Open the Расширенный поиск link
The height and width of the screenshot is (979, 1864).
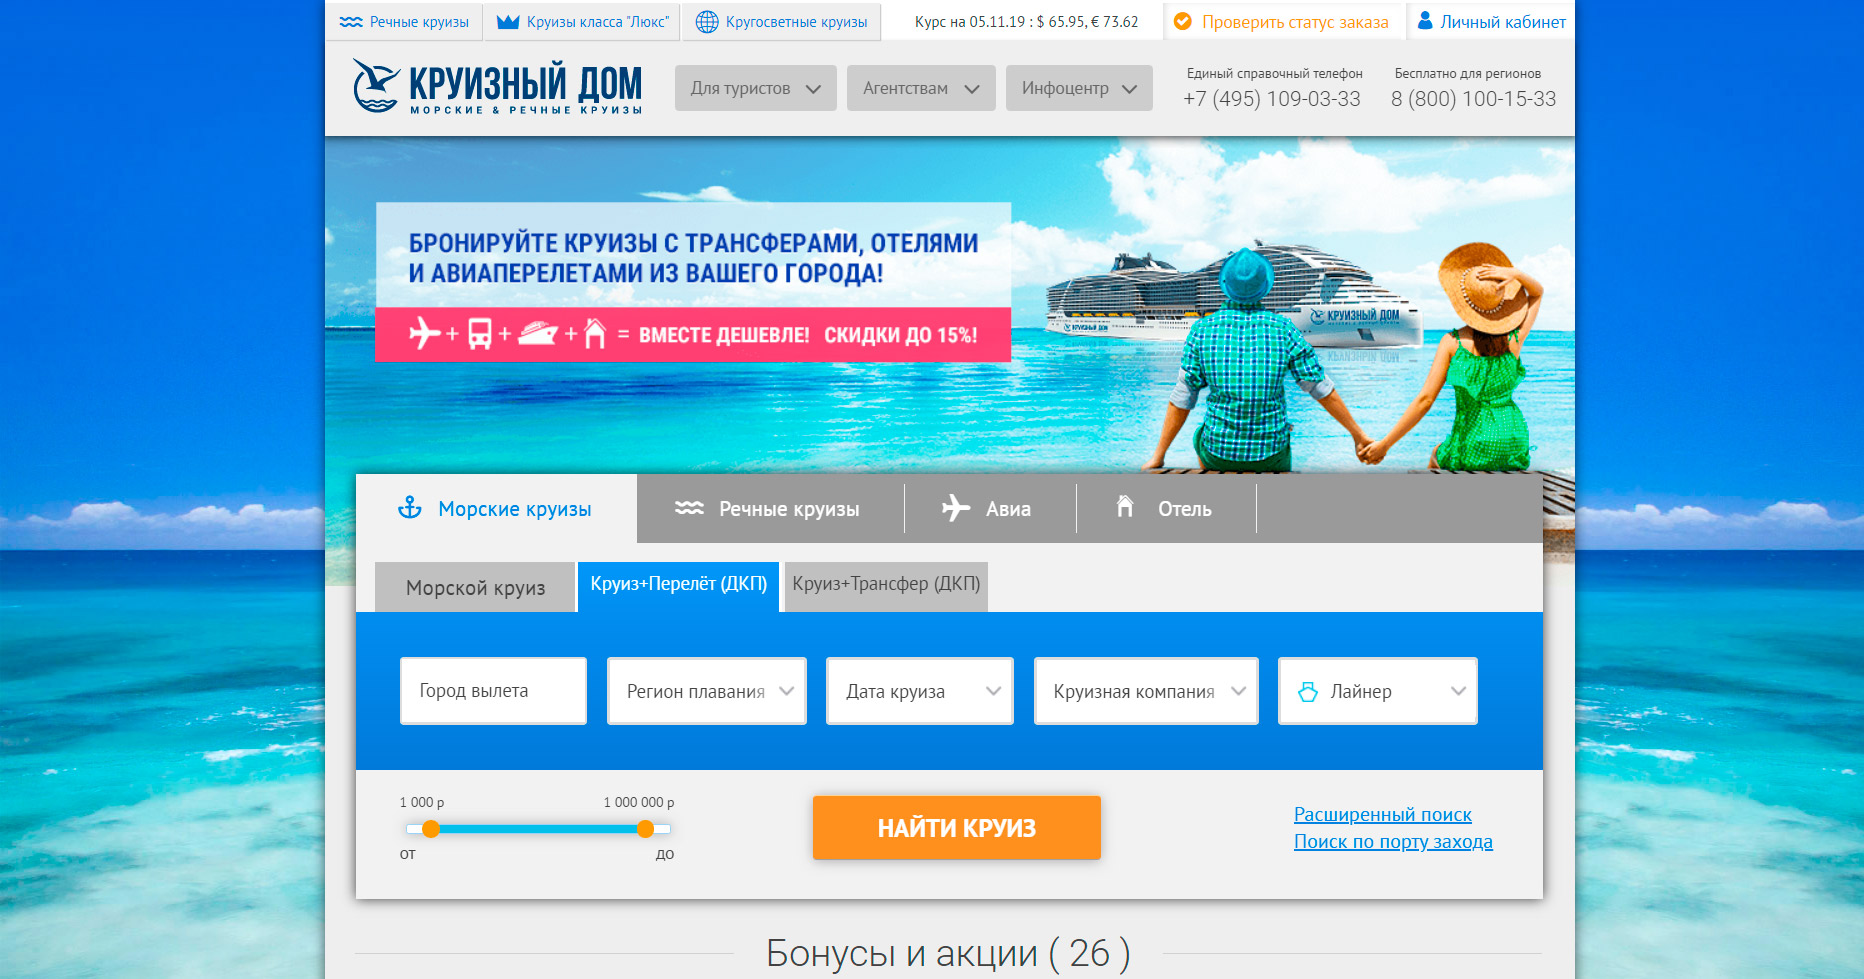coord(1383,814)
